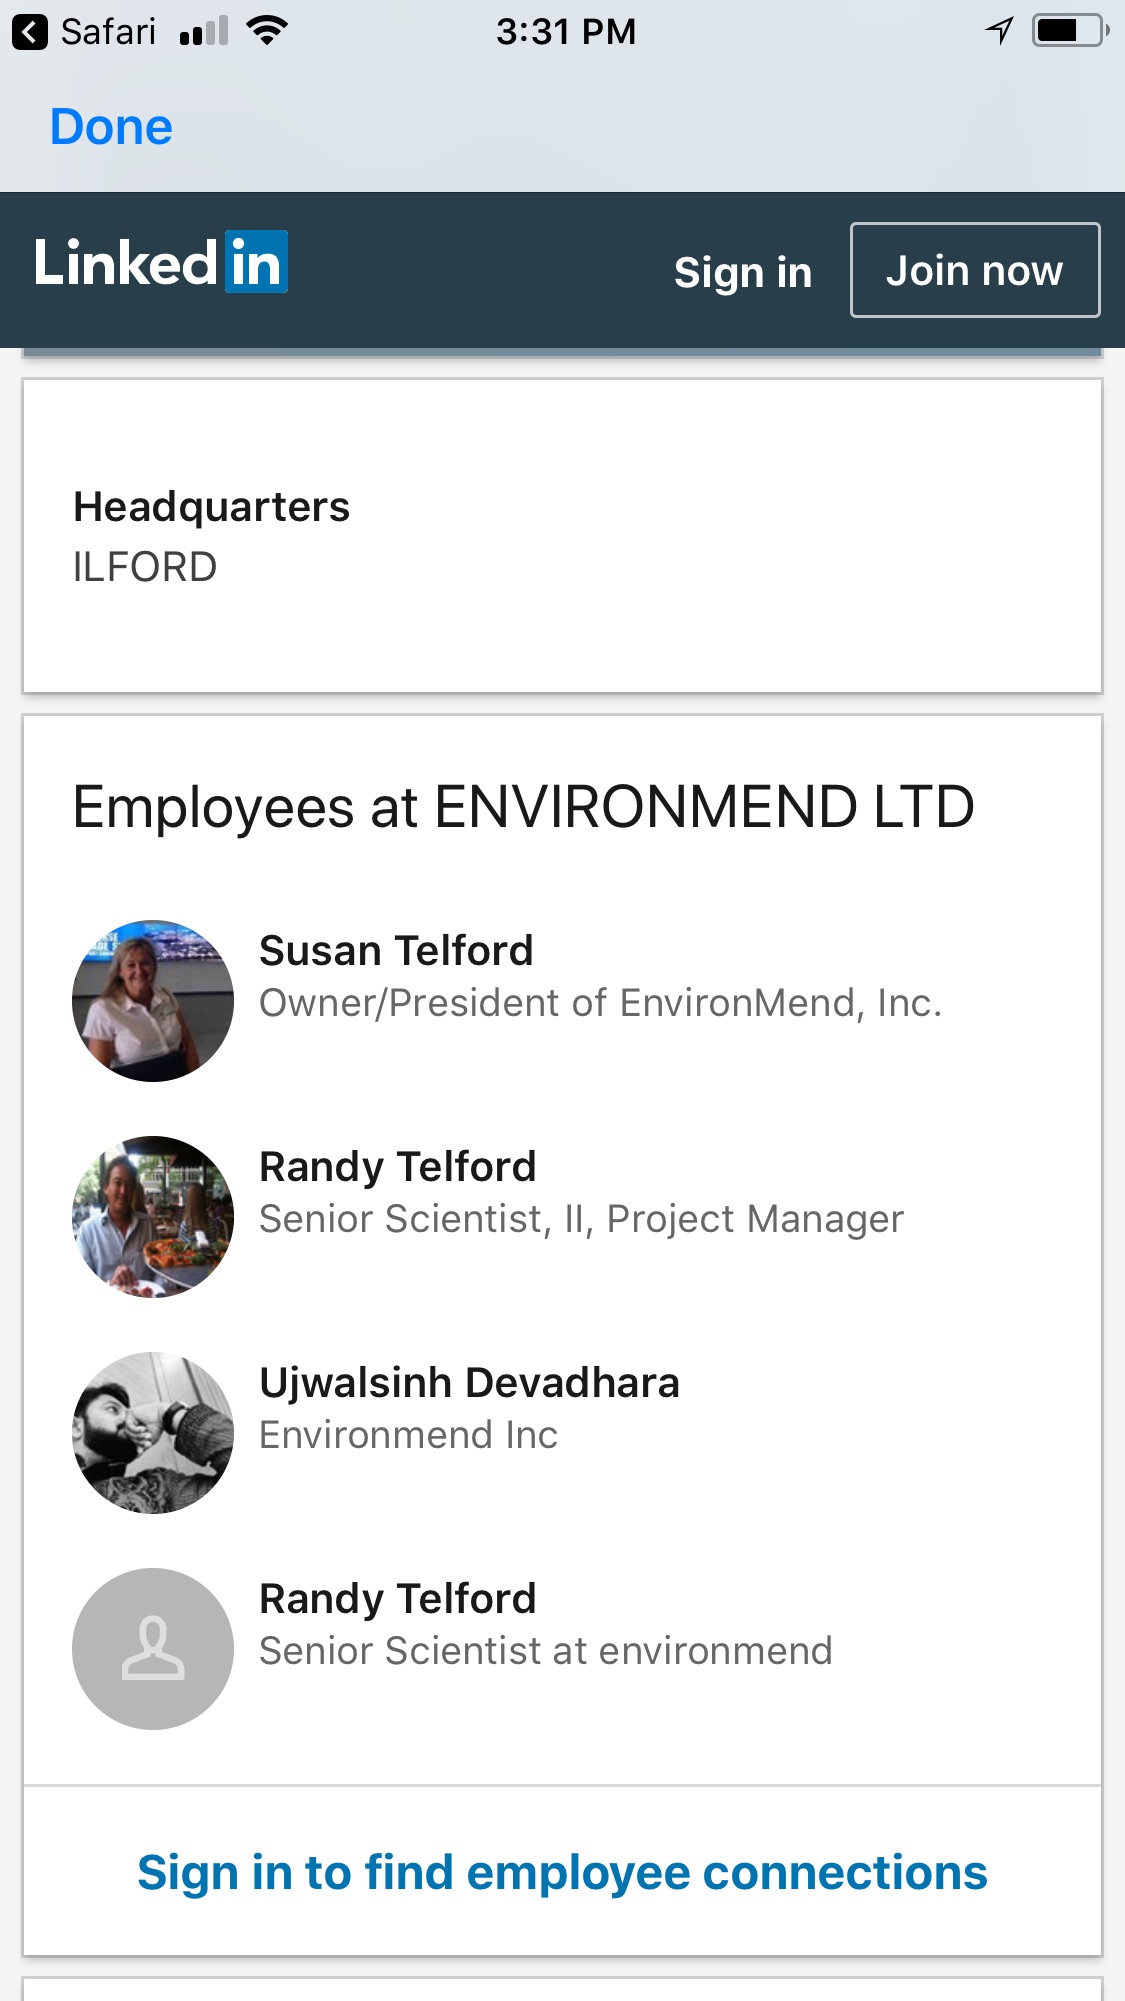This screenshot has width=1125, height=2001.
Task: Tap the back-to-Safari arrow icon
Action: [30, 32]
